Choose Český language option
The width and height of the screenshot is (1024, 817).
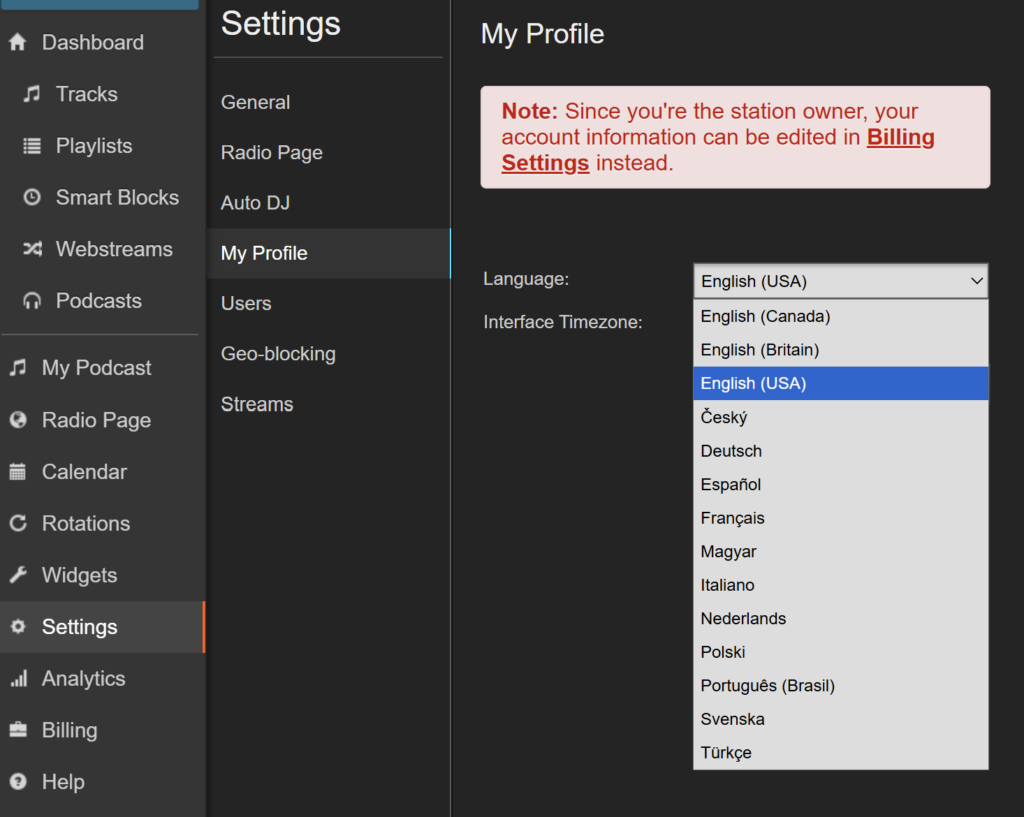(840, 417)
